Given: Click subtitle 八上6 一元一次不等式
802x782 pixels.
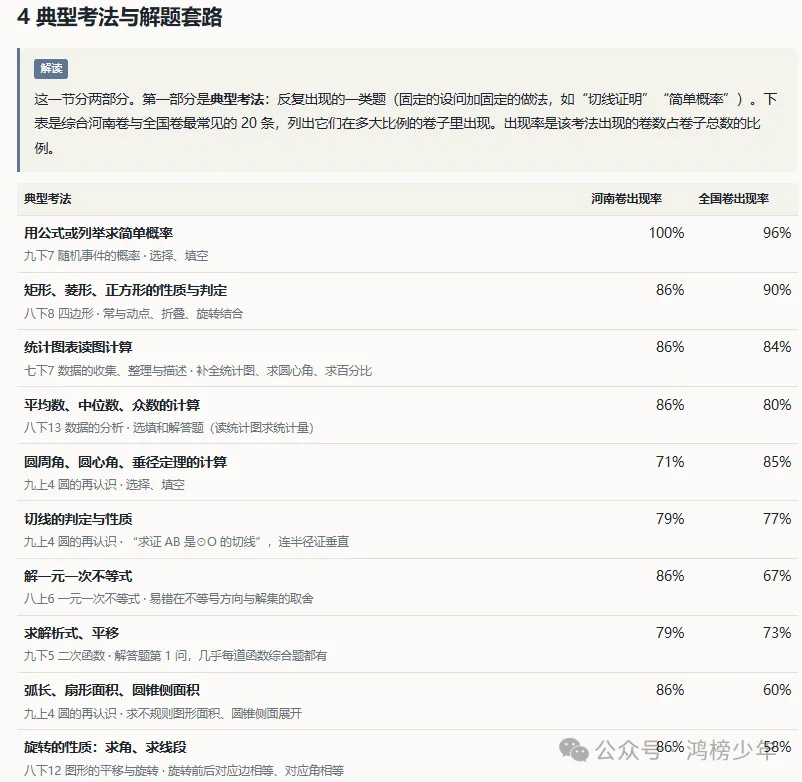Looking at the screenshot, I should tap(82, 599).
